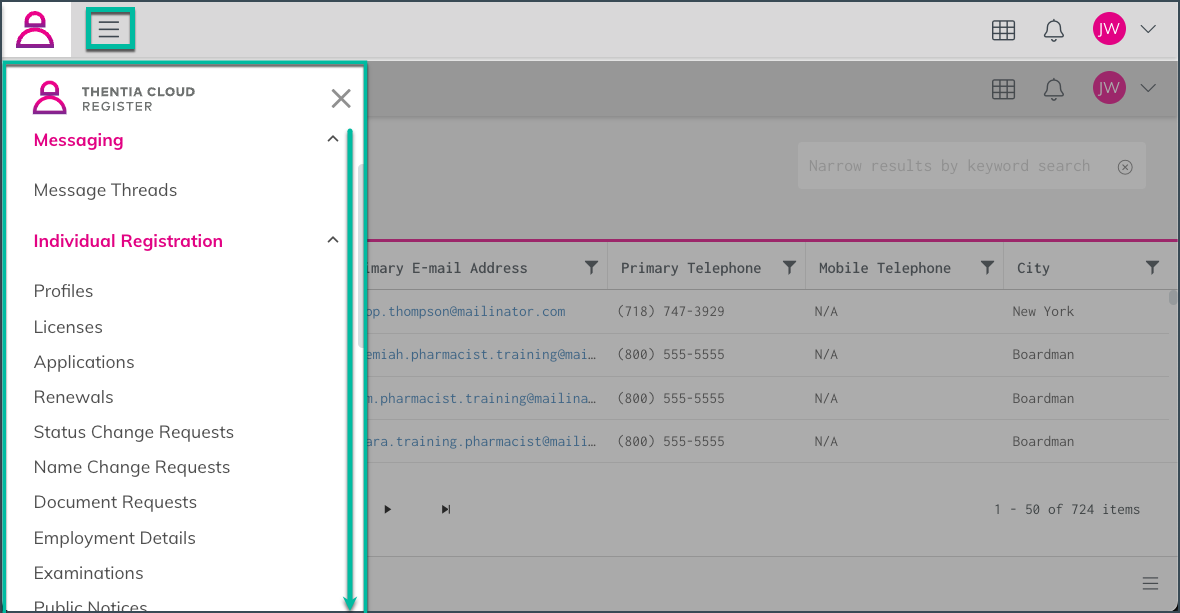Open Status Change Requests
The width and height of the screenshot is (1180, 613).
click(133, 432)
